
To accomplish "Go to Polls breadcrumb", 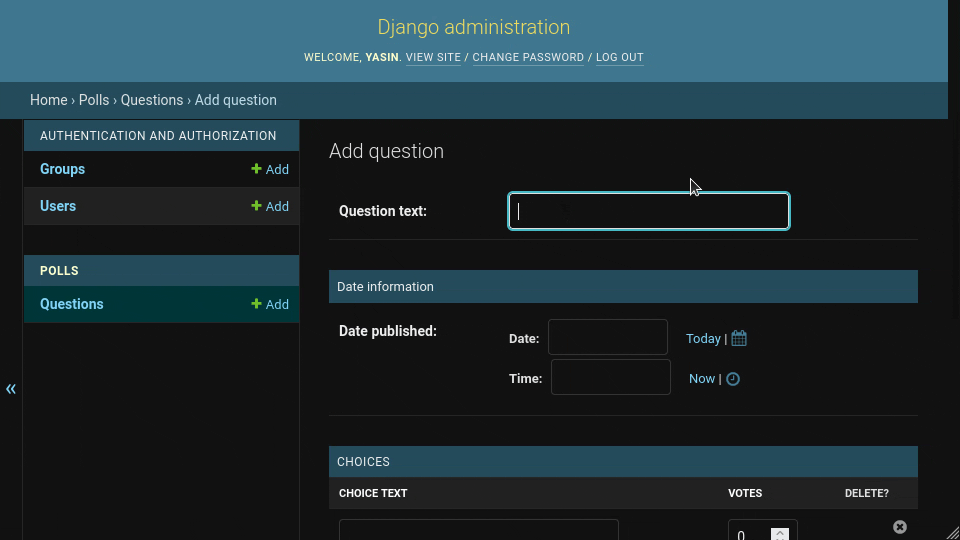I will click(x=94, y=100).
